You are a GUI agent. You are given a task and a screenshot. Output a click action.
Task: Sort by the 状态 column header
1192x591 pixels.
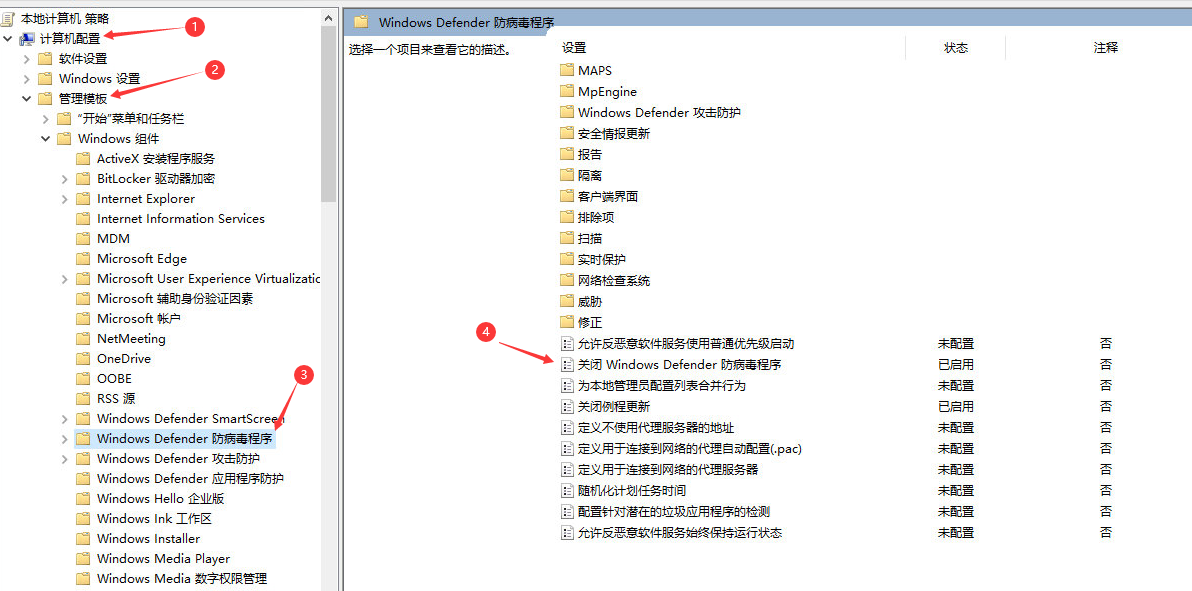pyautogui.click(x=955, y=48)
